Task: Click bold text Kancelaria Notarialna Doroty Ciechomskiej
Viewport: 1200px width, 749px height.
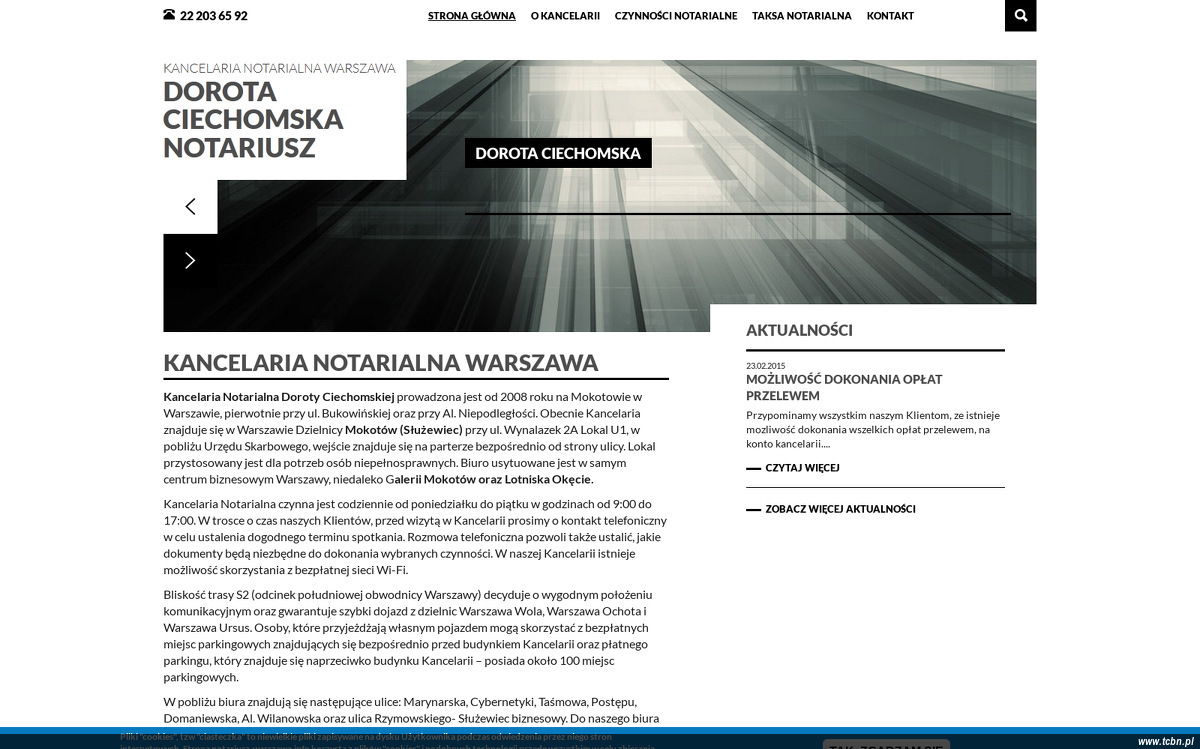Action: click(279, 396)
